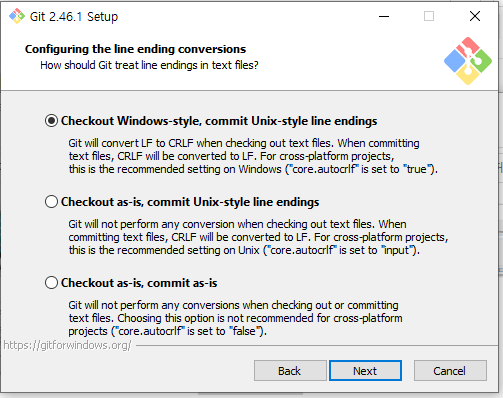Cancel the Git installation
503x398 pixels.
[450, 371]
